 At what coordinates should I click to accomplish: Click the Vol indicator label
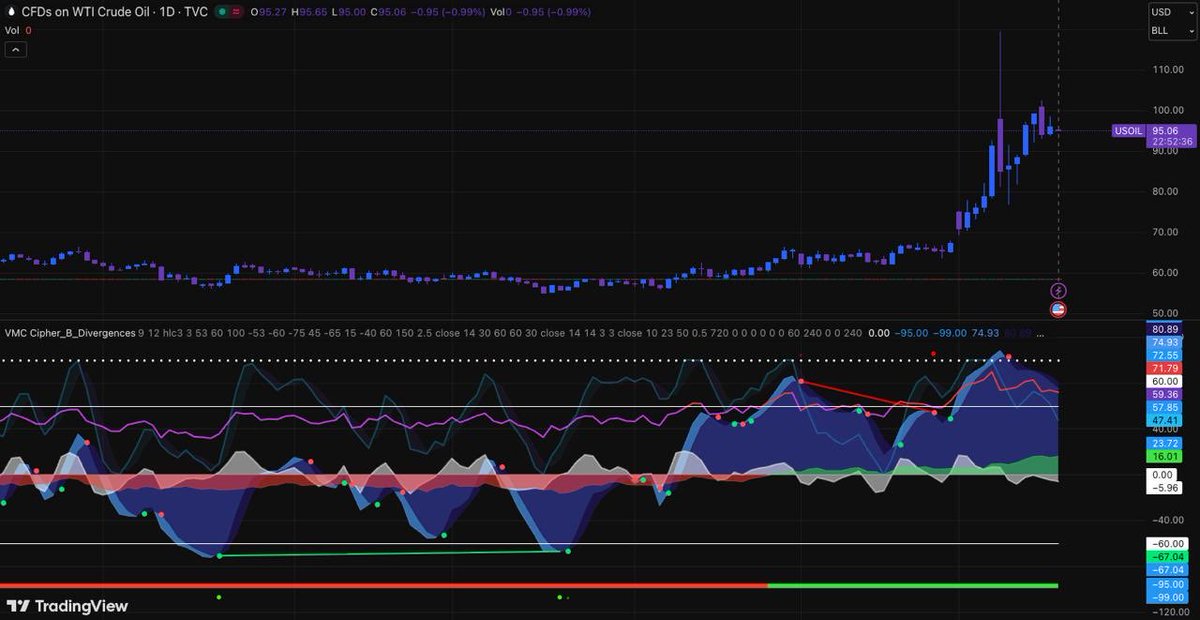[x=12, y=31]
